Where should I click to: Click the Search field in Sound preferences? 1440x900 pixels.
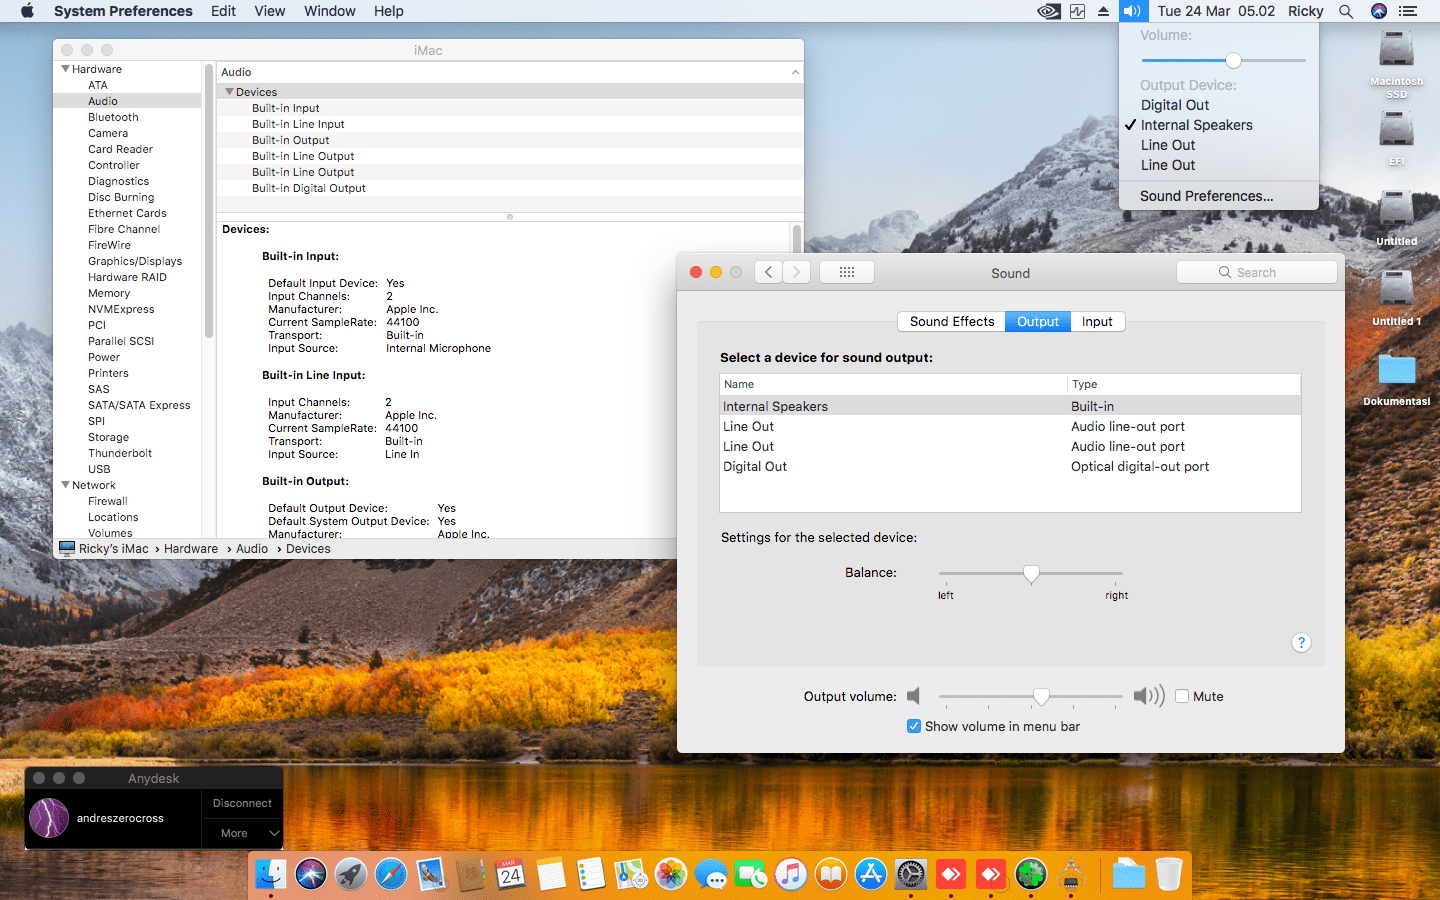(x=1257, y=272)
